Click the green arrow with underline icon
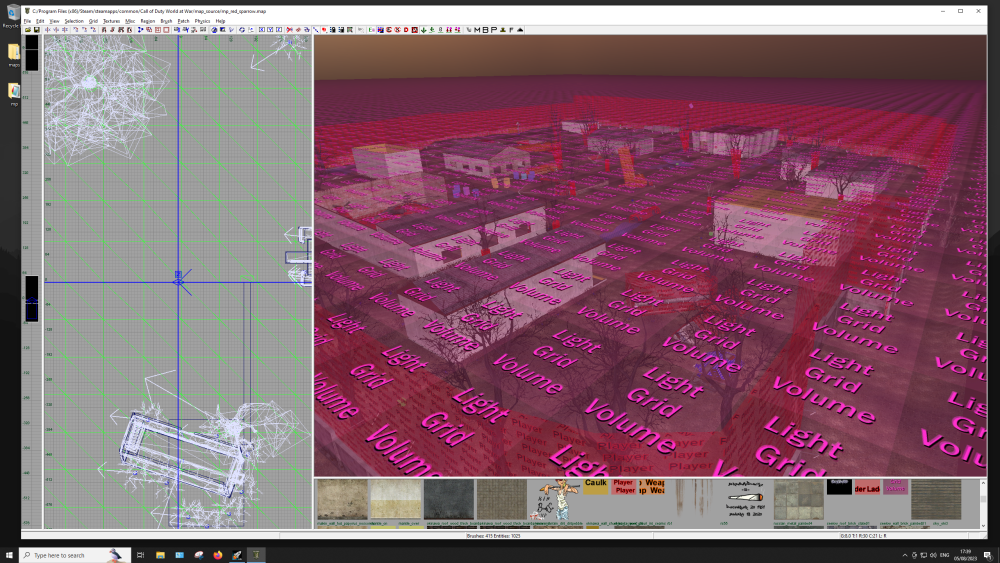This screenshot has width=1000, height=563. (432, 29)
